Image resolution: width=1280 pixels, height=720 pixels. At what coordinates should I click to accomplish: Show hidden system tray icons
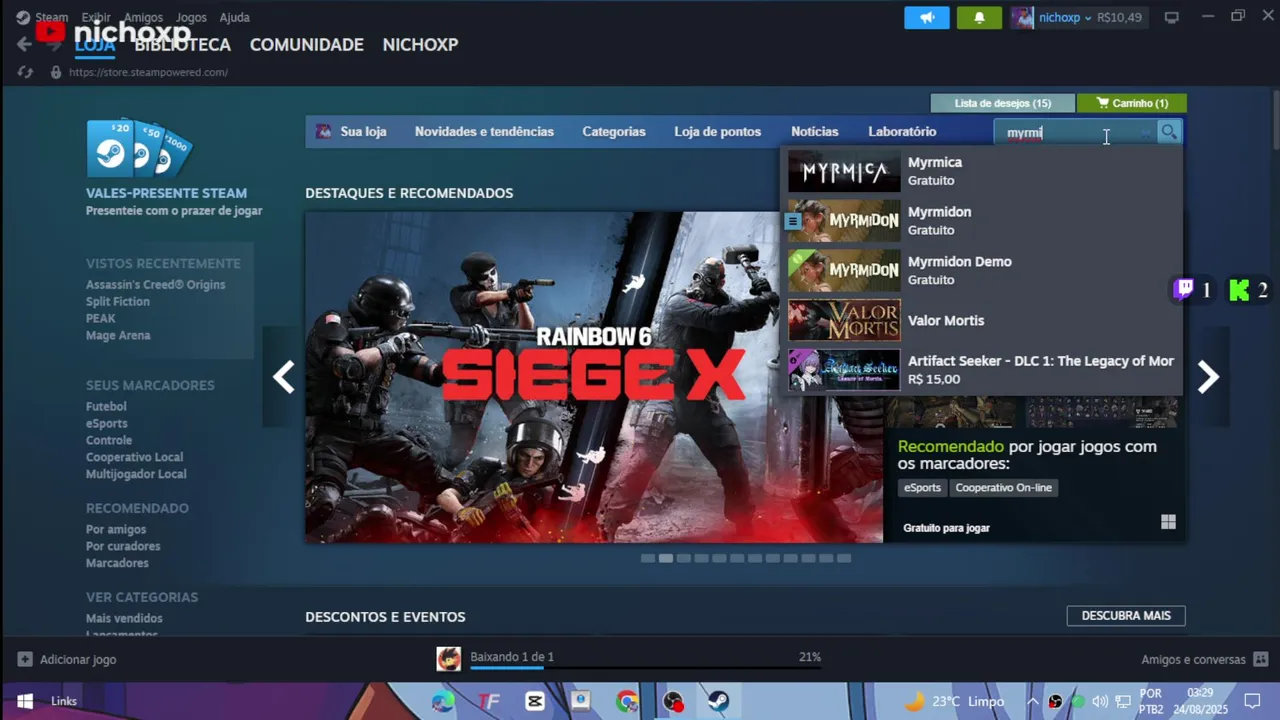(x=1033, y=701)
